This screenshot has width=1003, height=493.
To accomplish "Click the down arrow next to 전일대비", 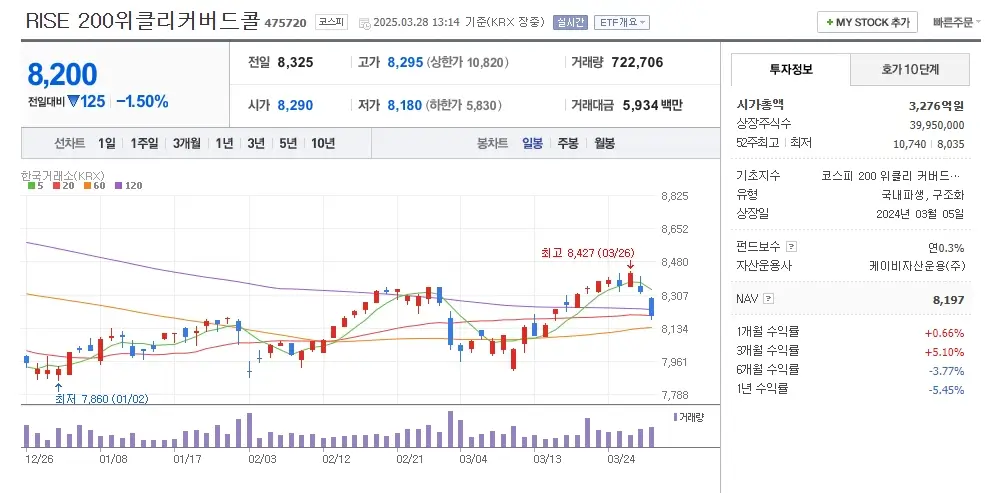I will point(73,101).
